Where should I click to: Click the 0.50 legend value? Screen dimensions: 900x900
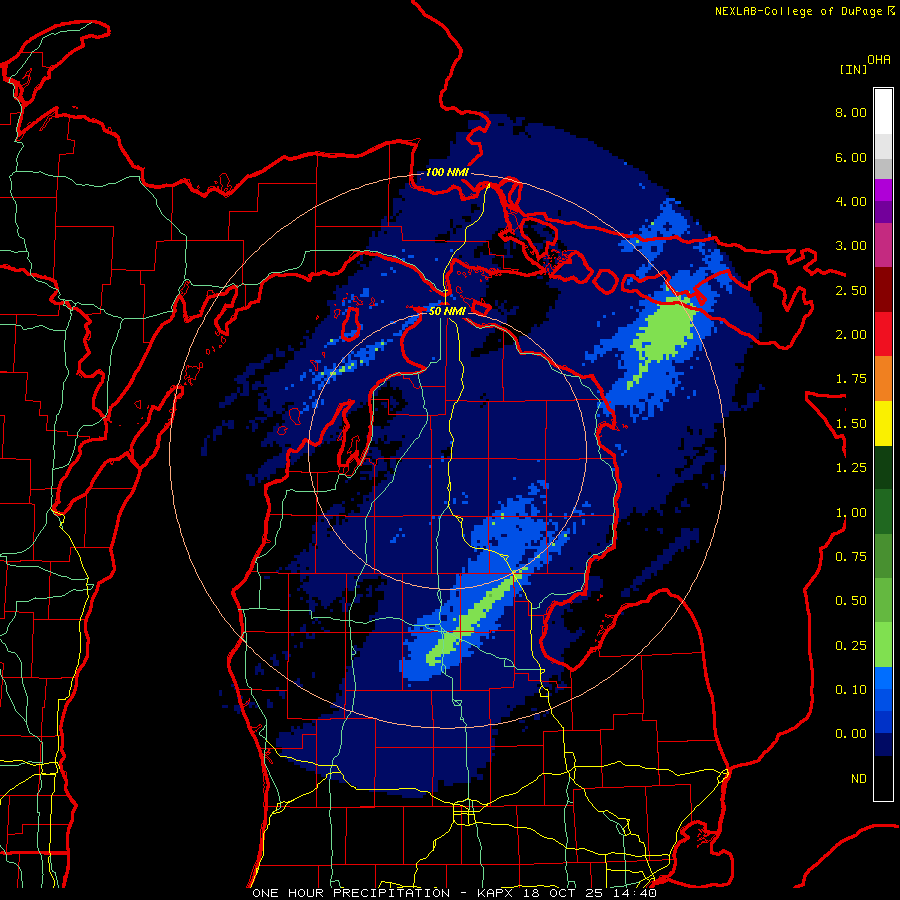(851, 601)
